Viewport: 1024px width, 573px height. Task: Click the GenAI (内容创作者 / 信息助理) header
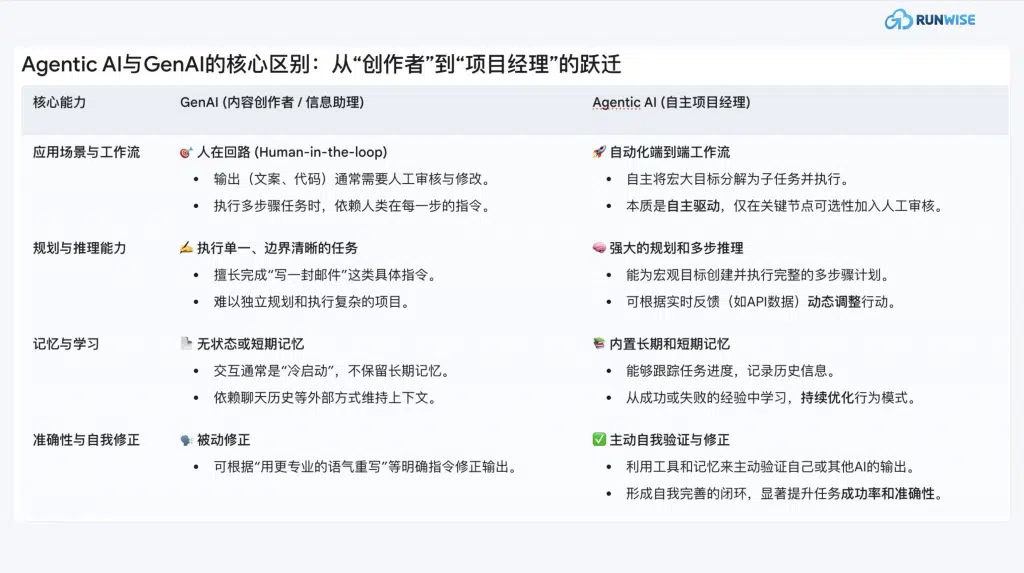click(x=272, y=103)
